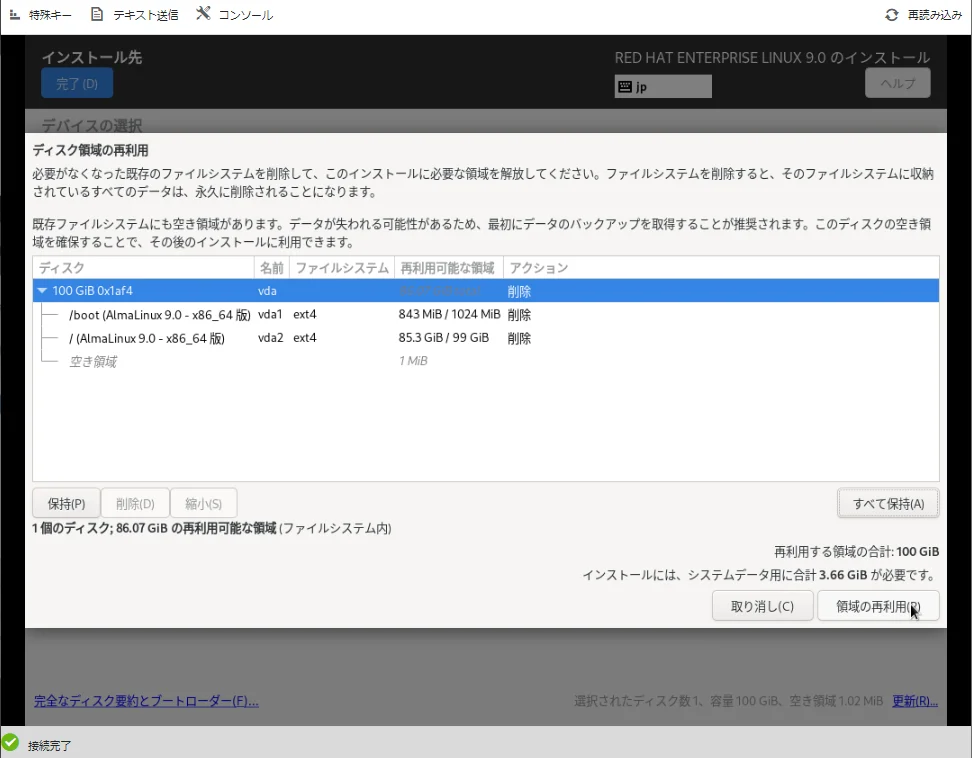Click the green 接続完了 status icon
Screen dimensions: 972x758
(11, 743)
